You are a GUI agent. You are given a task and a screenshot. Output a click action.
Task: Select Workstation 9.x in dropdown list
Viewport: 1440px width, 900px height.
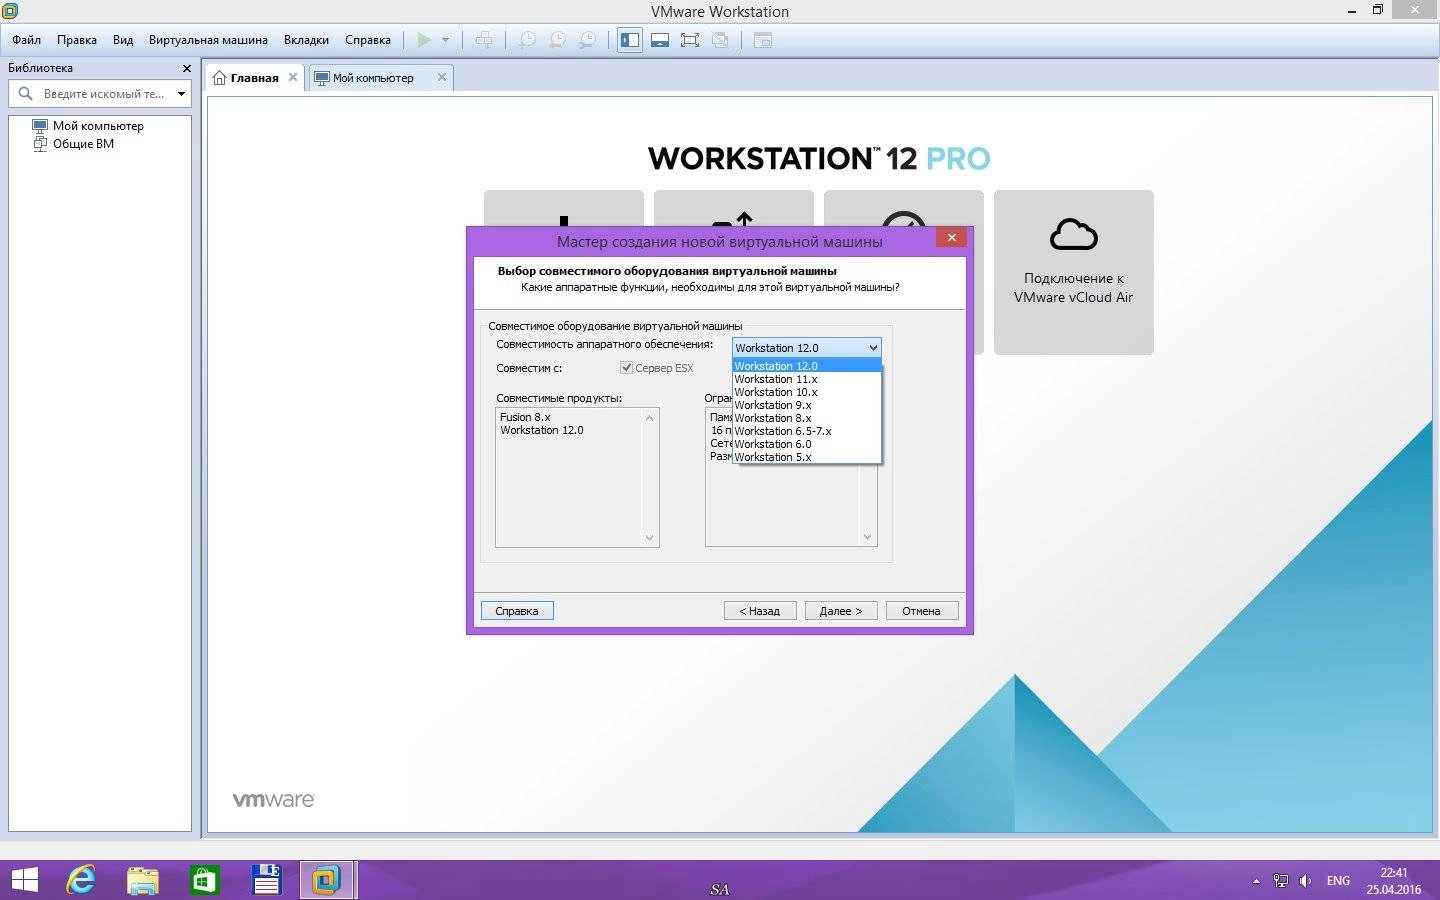[x=806, y=405]
